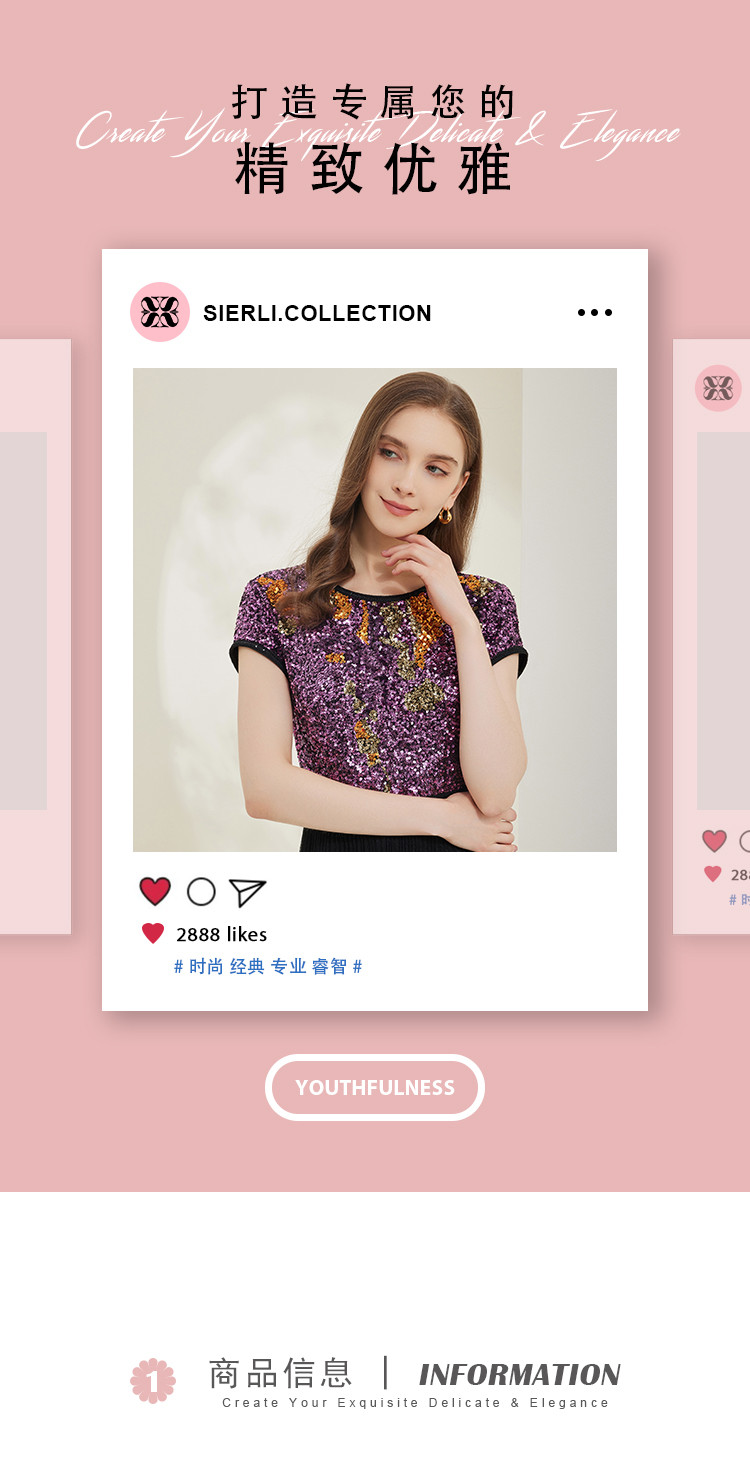Click the red heart like icon
Viewport: 750px width, 1461px height.
155,891
